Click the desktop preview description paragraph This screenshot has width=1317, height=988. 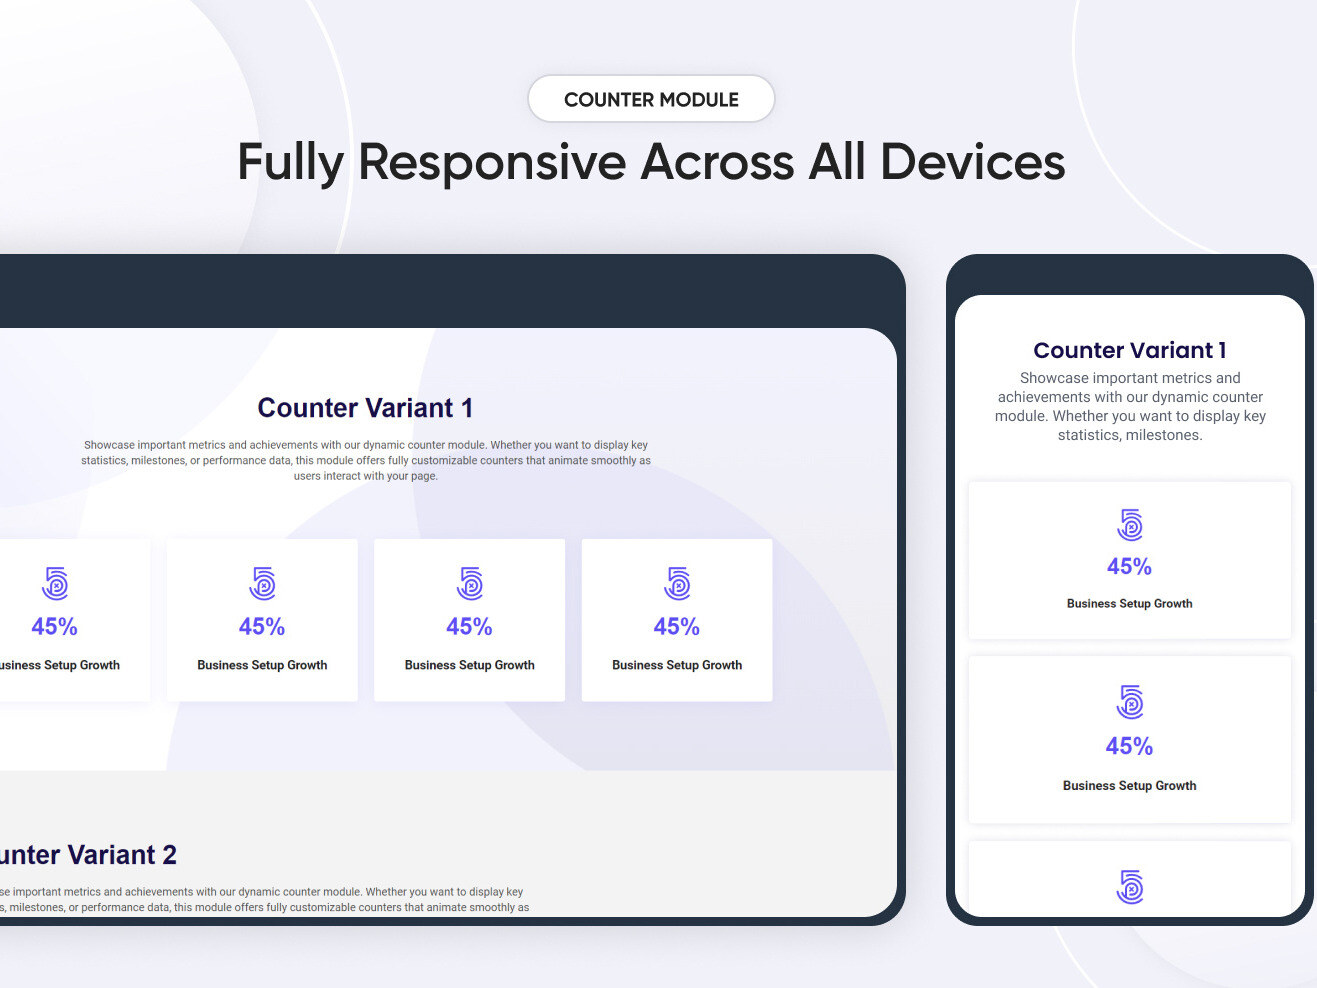point(366,460)
